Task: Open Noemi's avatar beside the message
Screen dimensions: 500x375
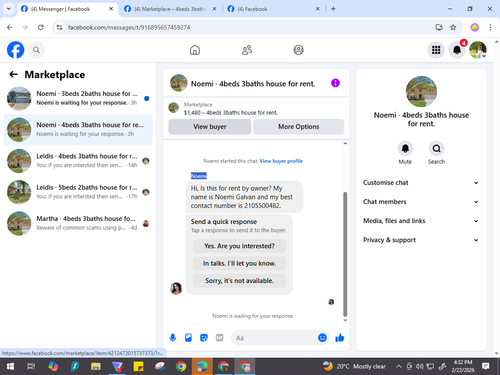Action: coord(176,288)
